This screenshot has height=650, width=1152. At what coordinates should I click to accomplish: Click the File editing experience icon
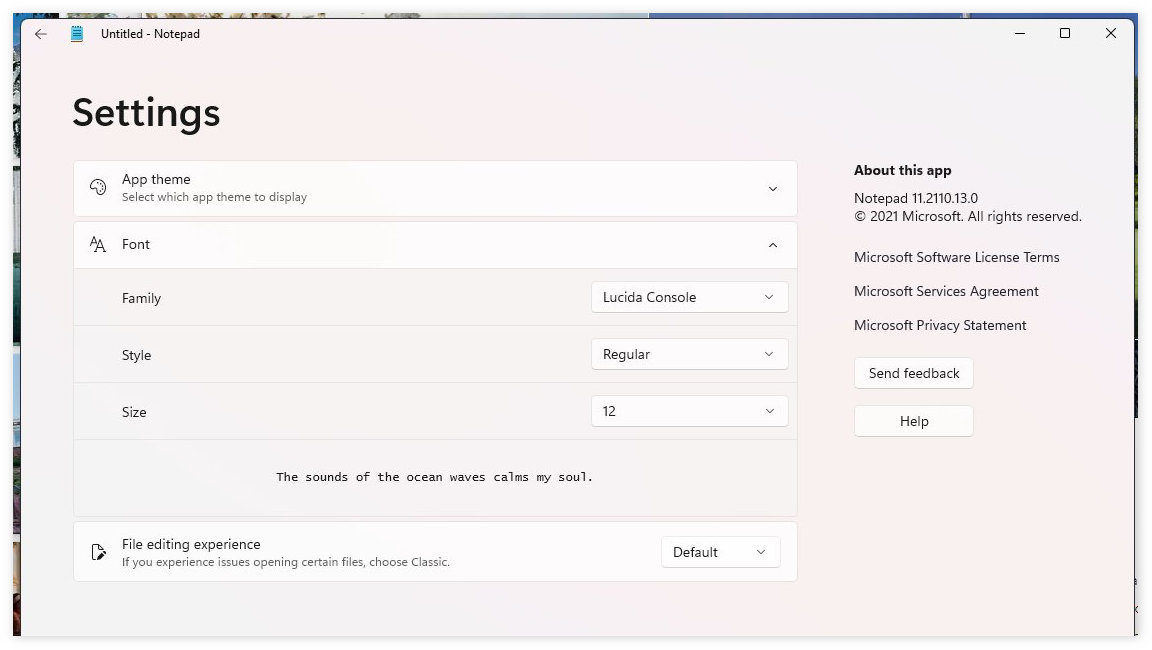pyautogui.click(x=98, y=552)
